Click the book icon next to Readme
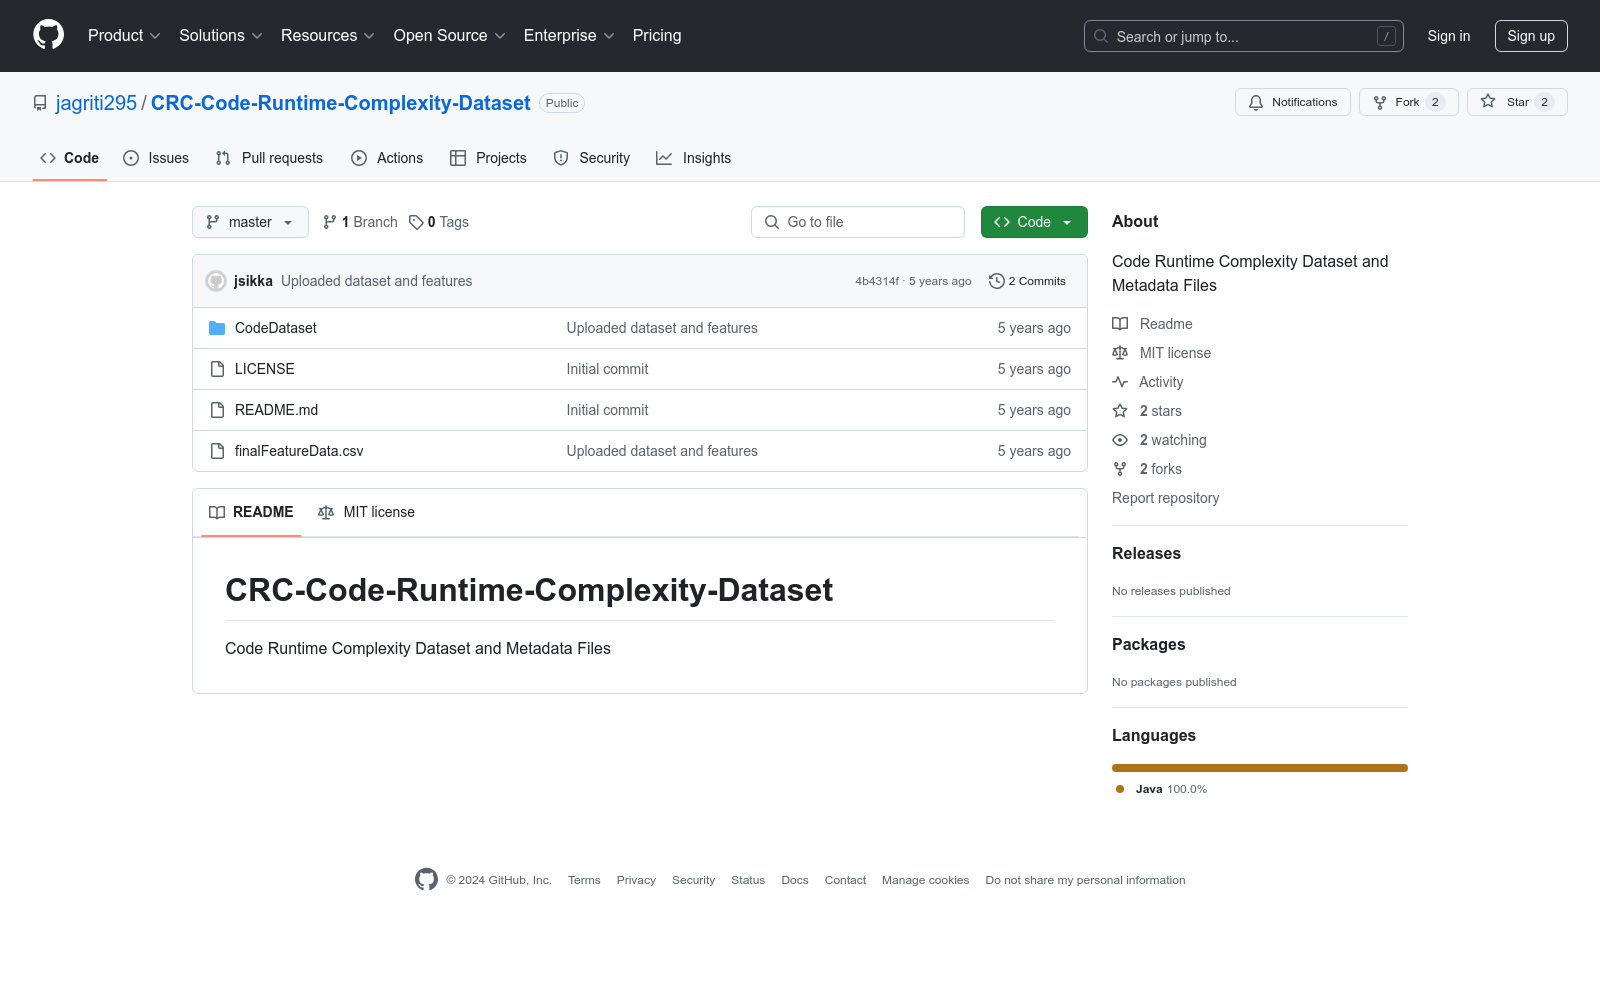The height and width of the screenshot is (1000, 1600). tap(1120, 324)
